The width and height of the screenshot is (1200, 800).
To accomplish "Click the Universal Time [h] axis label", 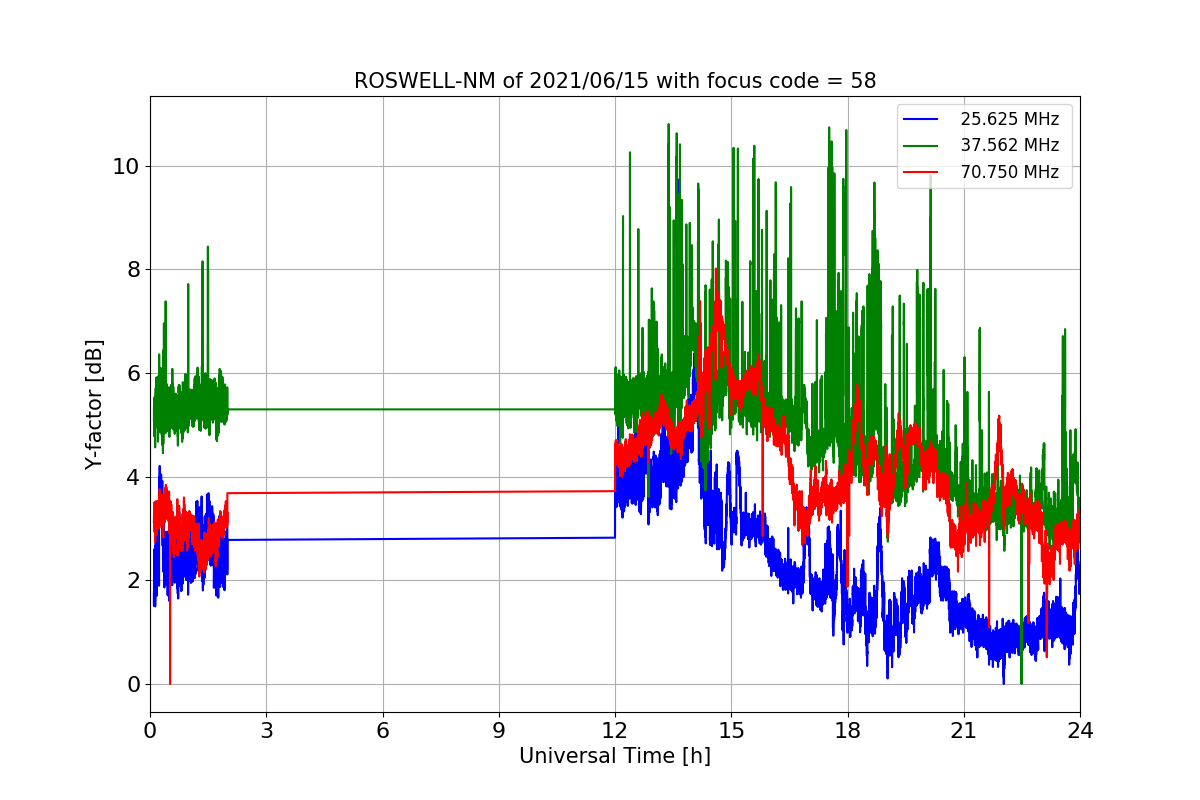I will pyautogui.click(x=615, y=757).
